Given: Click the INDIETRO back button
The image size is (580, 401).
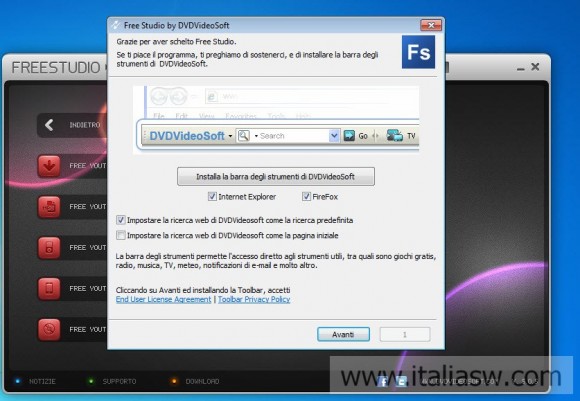Looking at the screenshot, I should [72, 125].
